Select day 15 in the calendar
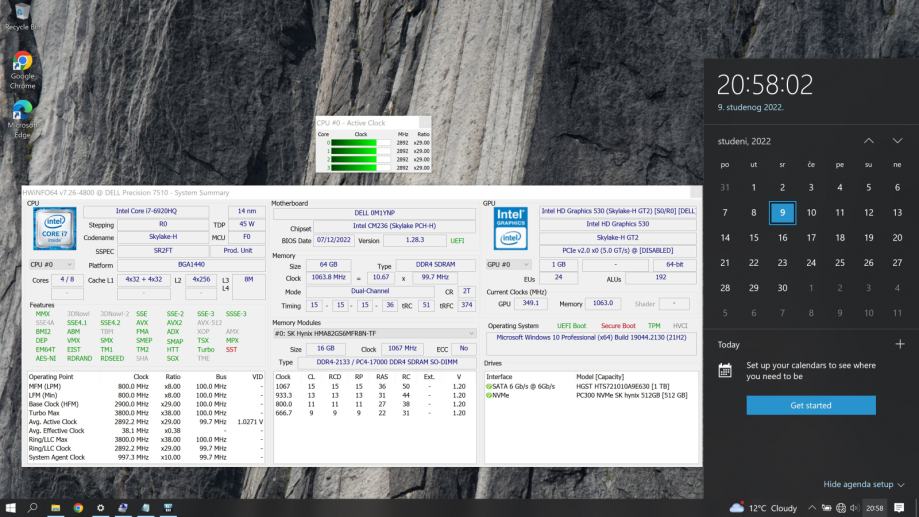 (754, 238)
